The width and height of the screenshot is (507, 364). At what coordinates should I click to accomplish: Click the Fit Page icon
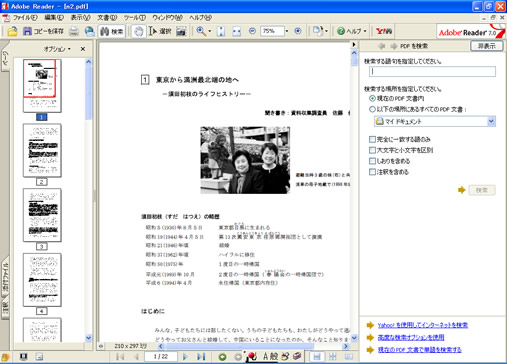click(221, 31)
